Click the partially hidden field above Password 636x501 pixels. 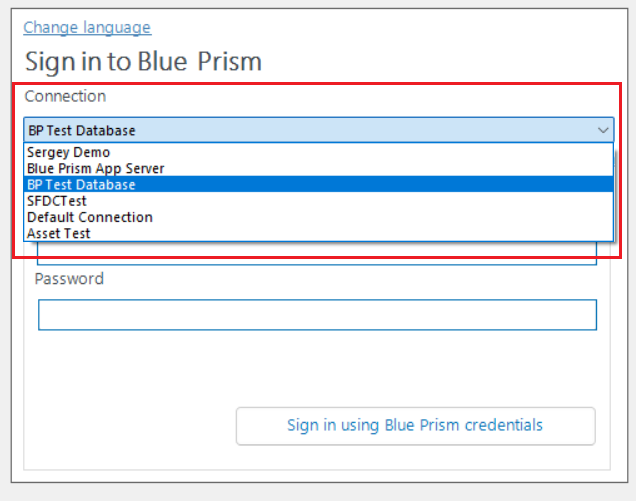pos(317,254)
